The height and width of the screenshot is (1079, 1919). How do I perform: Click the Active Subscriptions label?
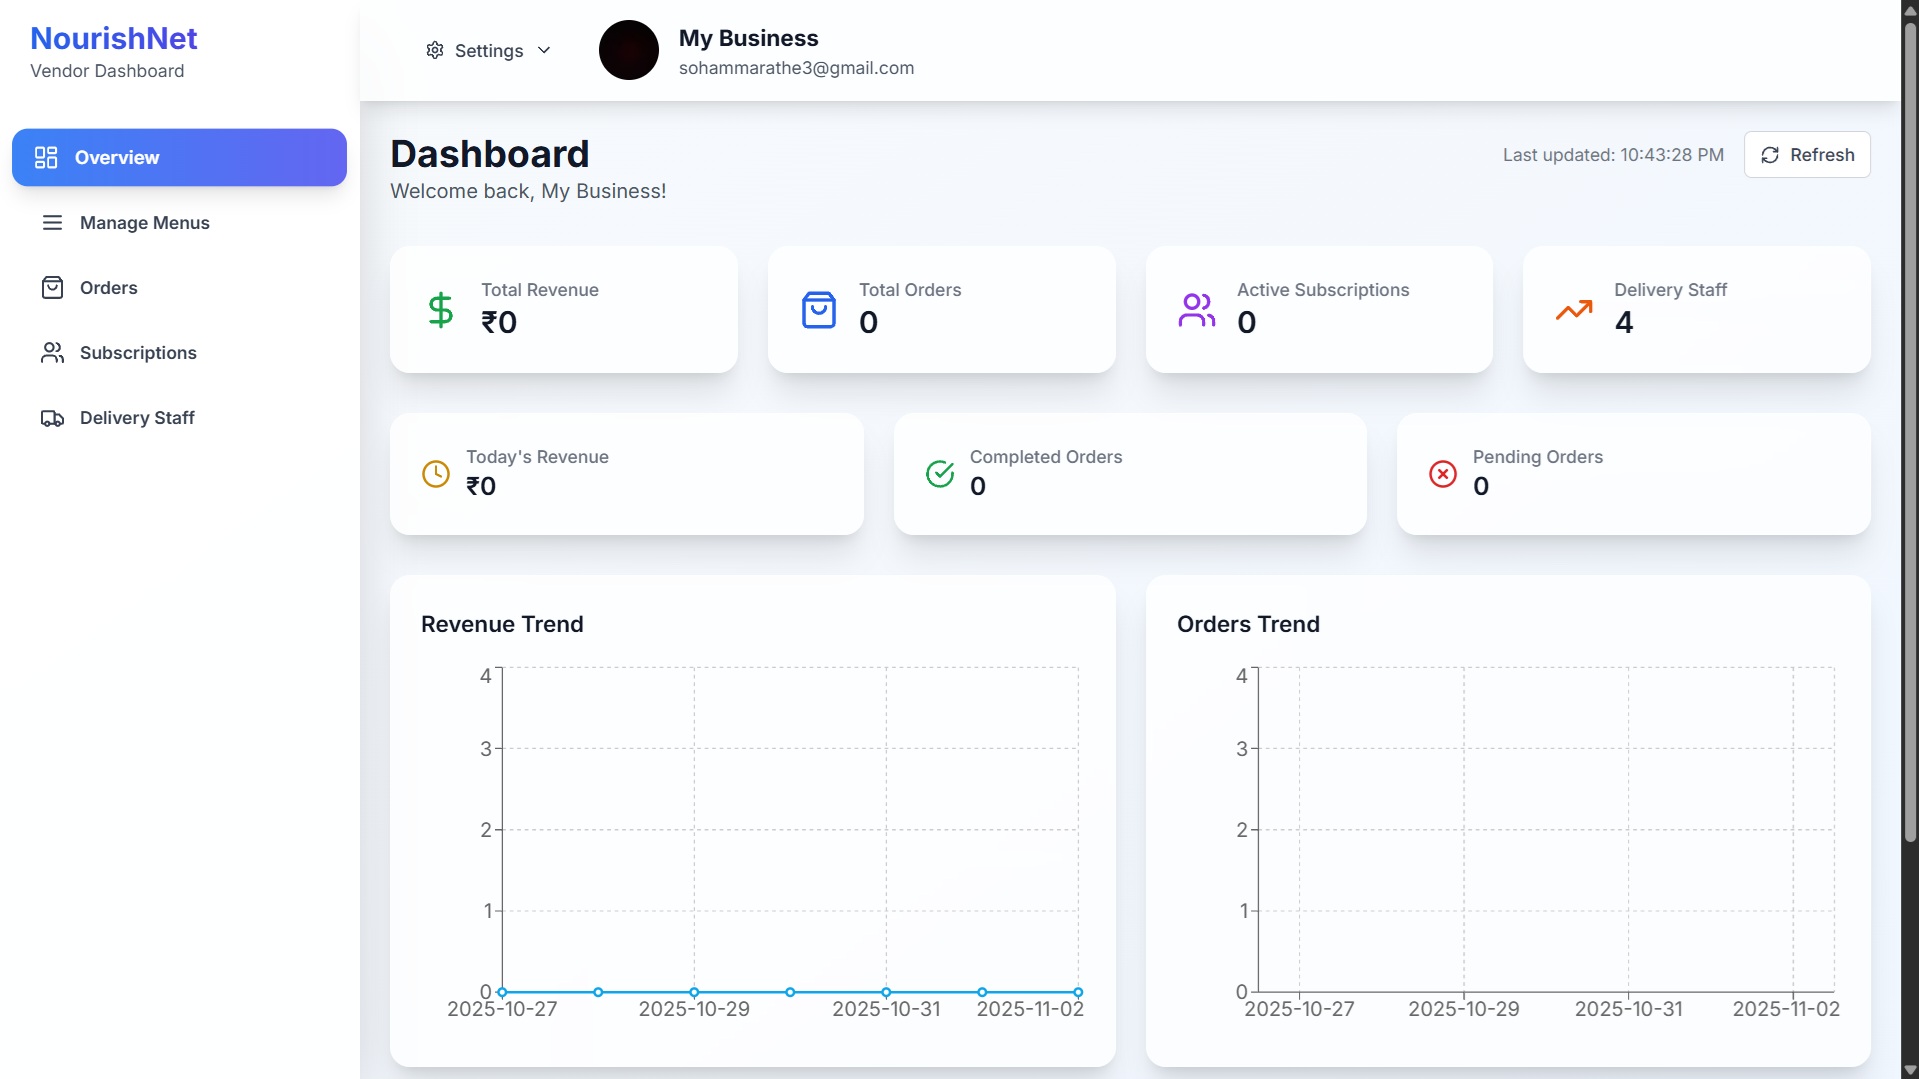tap(1323, 290)
